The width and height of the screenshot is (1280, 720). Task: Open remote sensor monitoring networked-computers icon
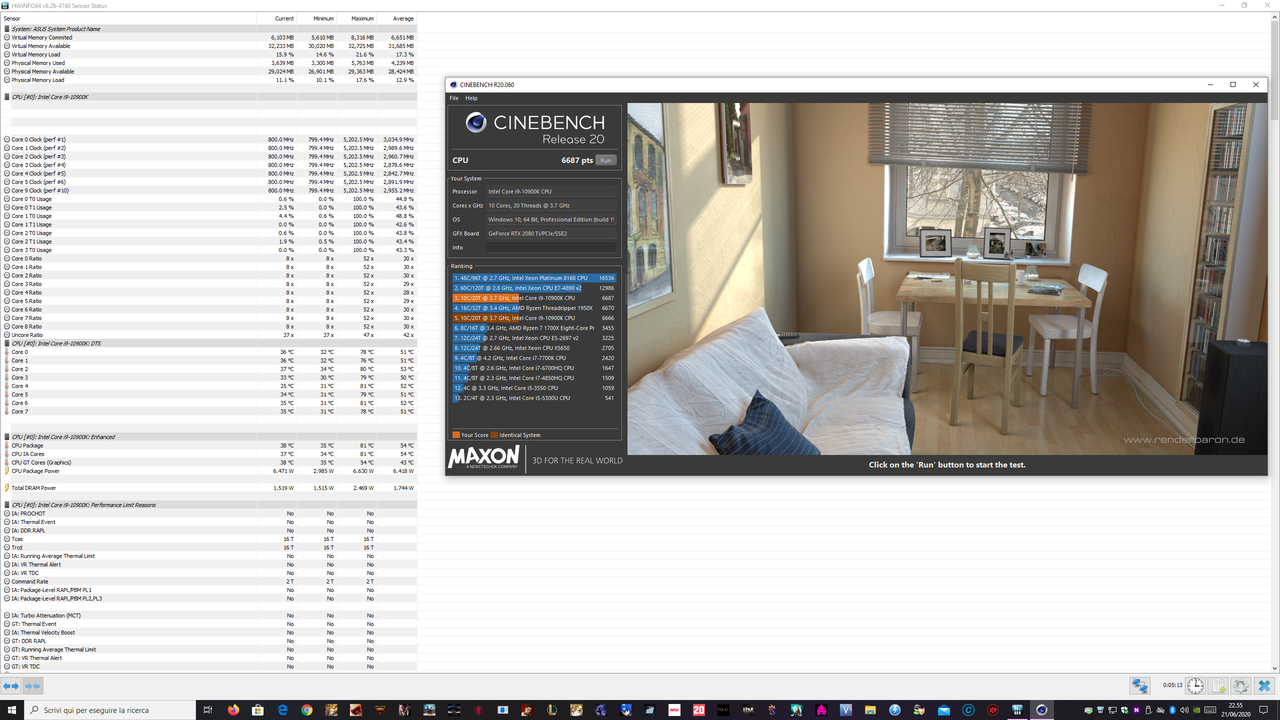[x=1140, y=685]
